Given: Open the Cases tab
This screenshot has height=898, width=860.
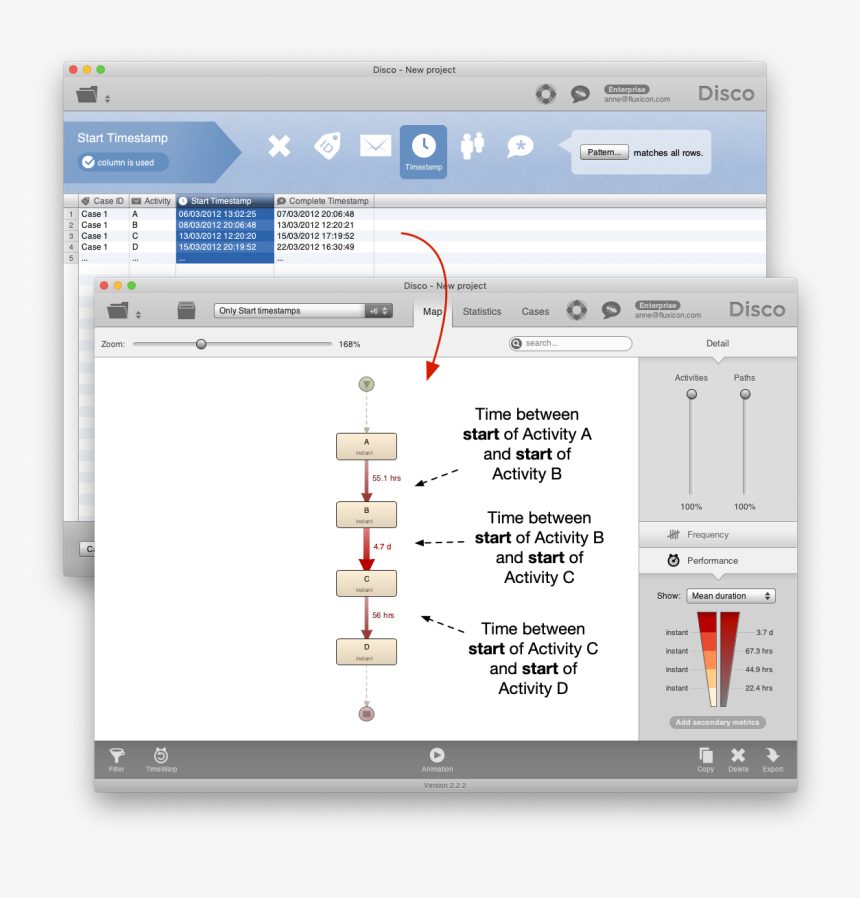Looking at the screenshot, I should tap(535, 312).
